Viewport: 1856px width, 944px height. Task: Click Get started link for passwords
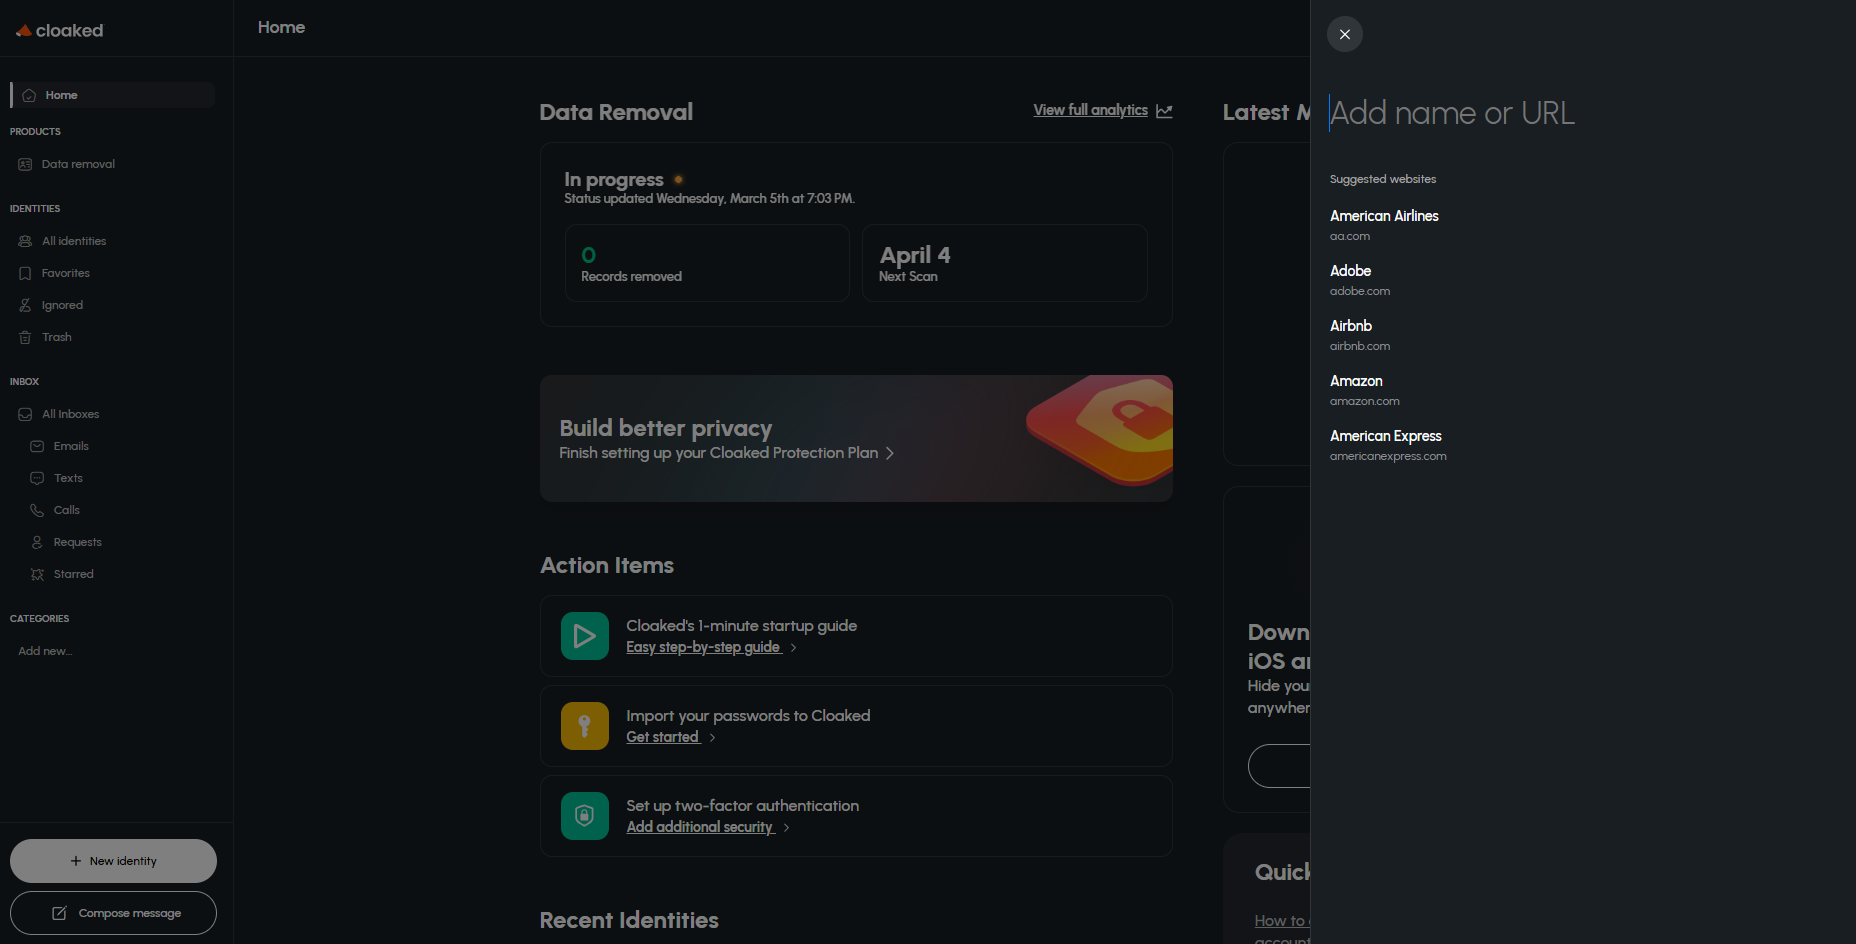pos(662,737)
